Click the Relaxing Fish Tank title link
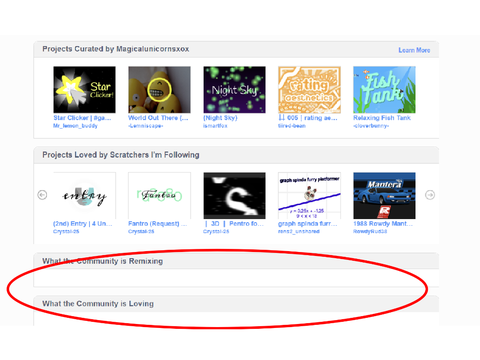This screenshot has height=360, width=480. [x=382, y=118]
